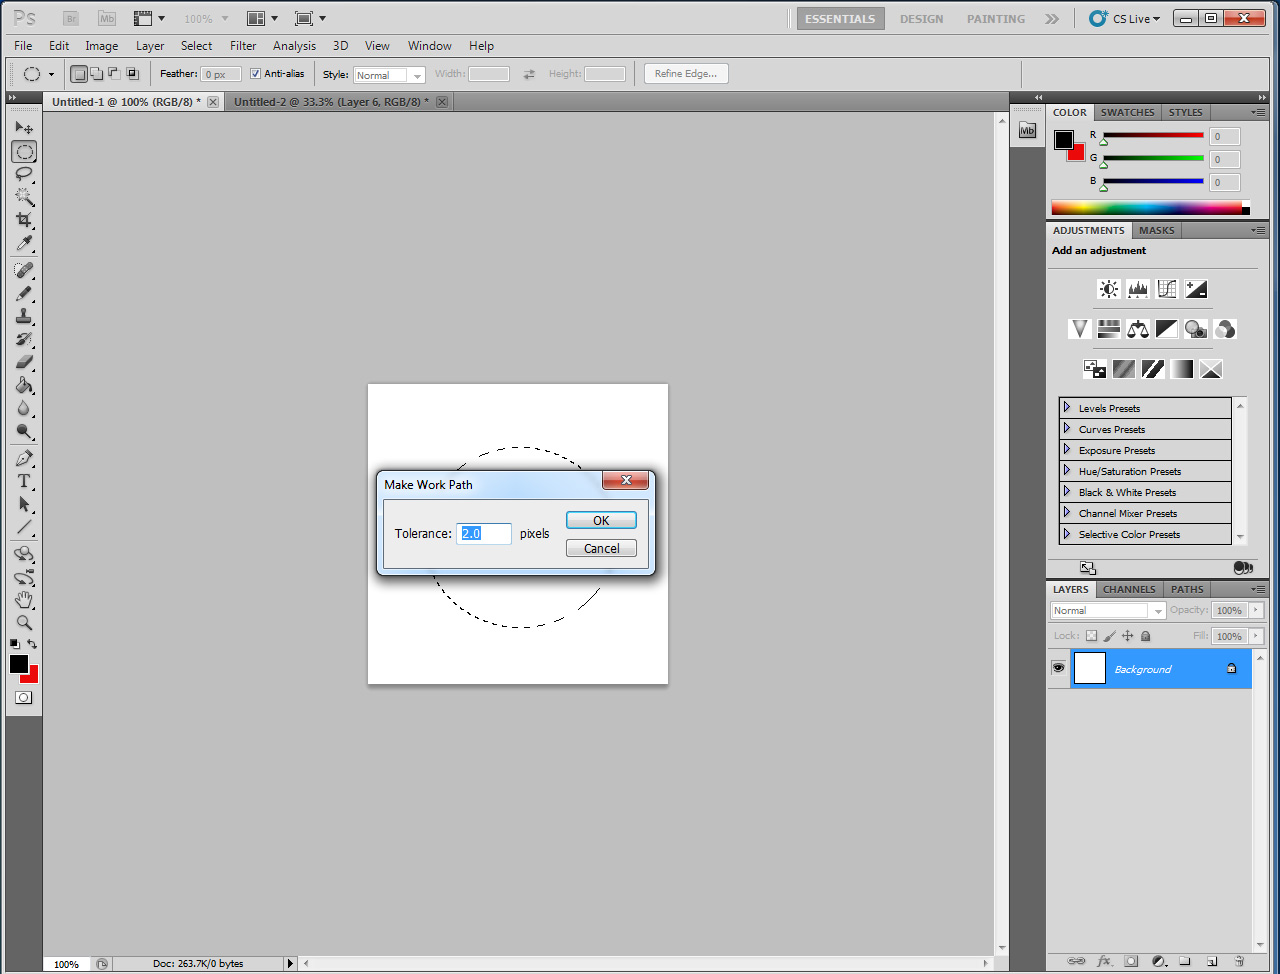Toggle the Anti-alias checkbox
Viewport: 1280px width, 974px height.
coord(255,74)
